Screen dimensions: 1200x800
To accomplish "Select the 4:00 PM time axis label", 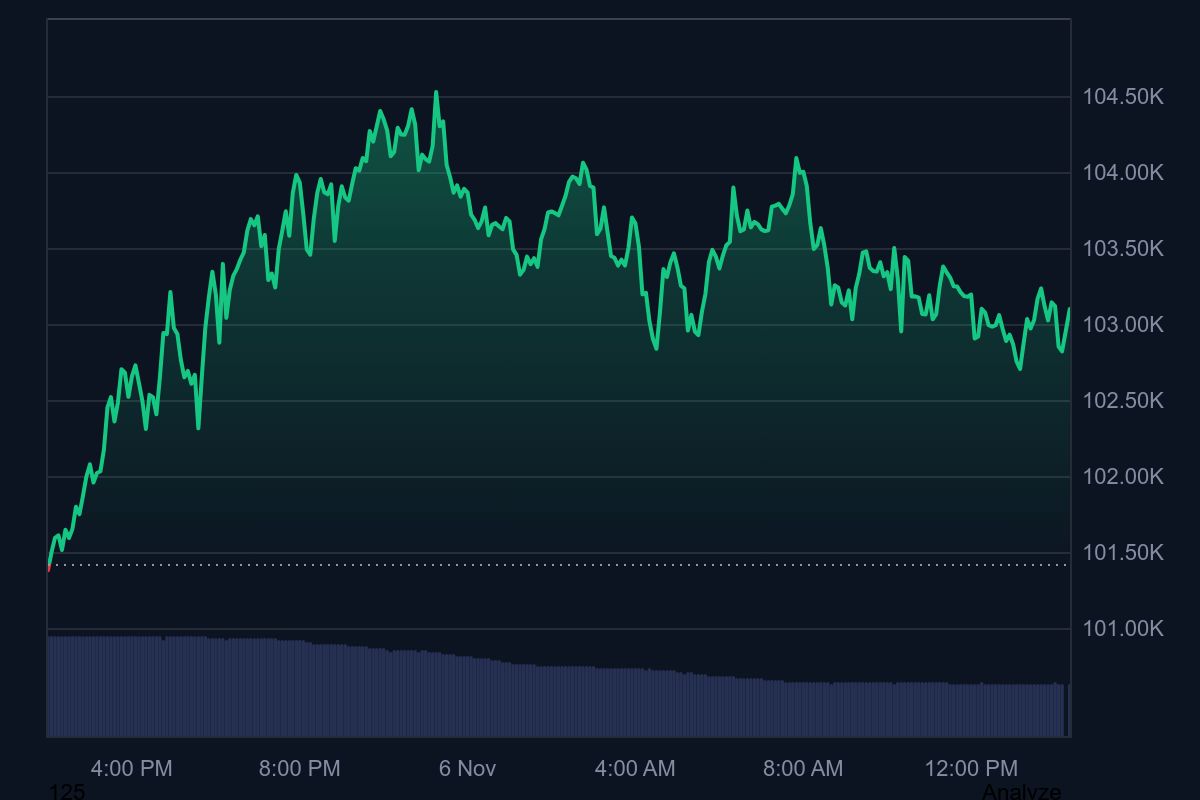I will click(x=131, y=768).
